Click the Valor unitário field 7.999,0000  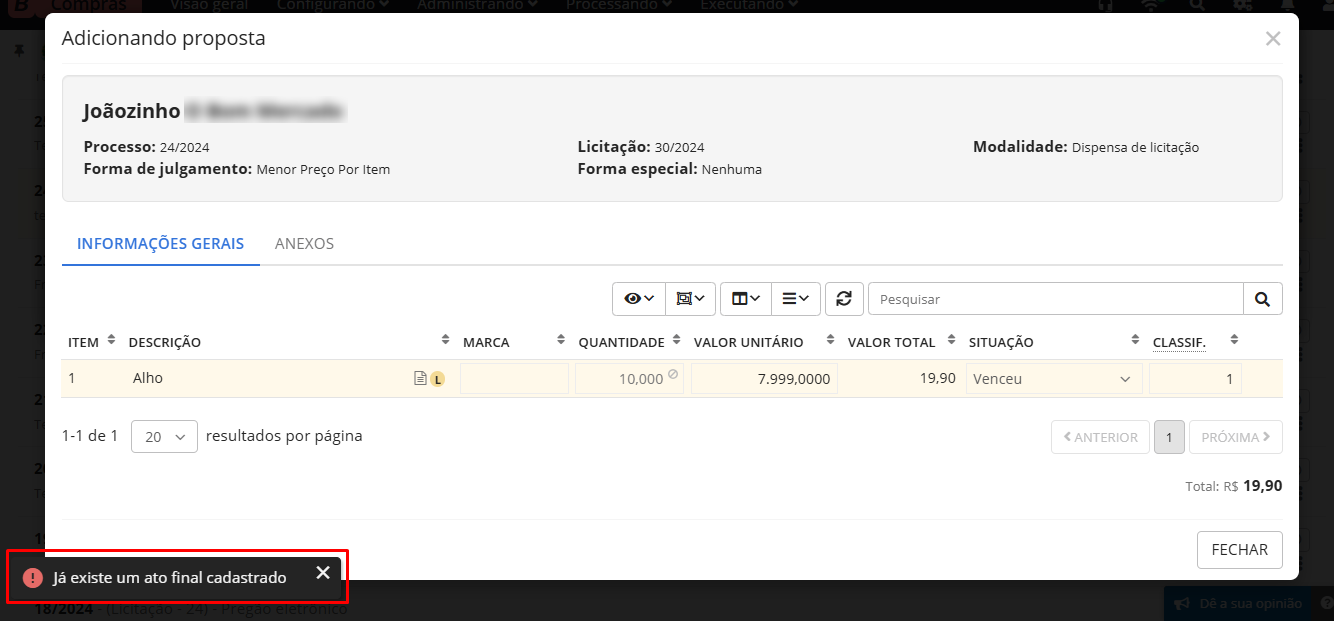tap(764, 379)
